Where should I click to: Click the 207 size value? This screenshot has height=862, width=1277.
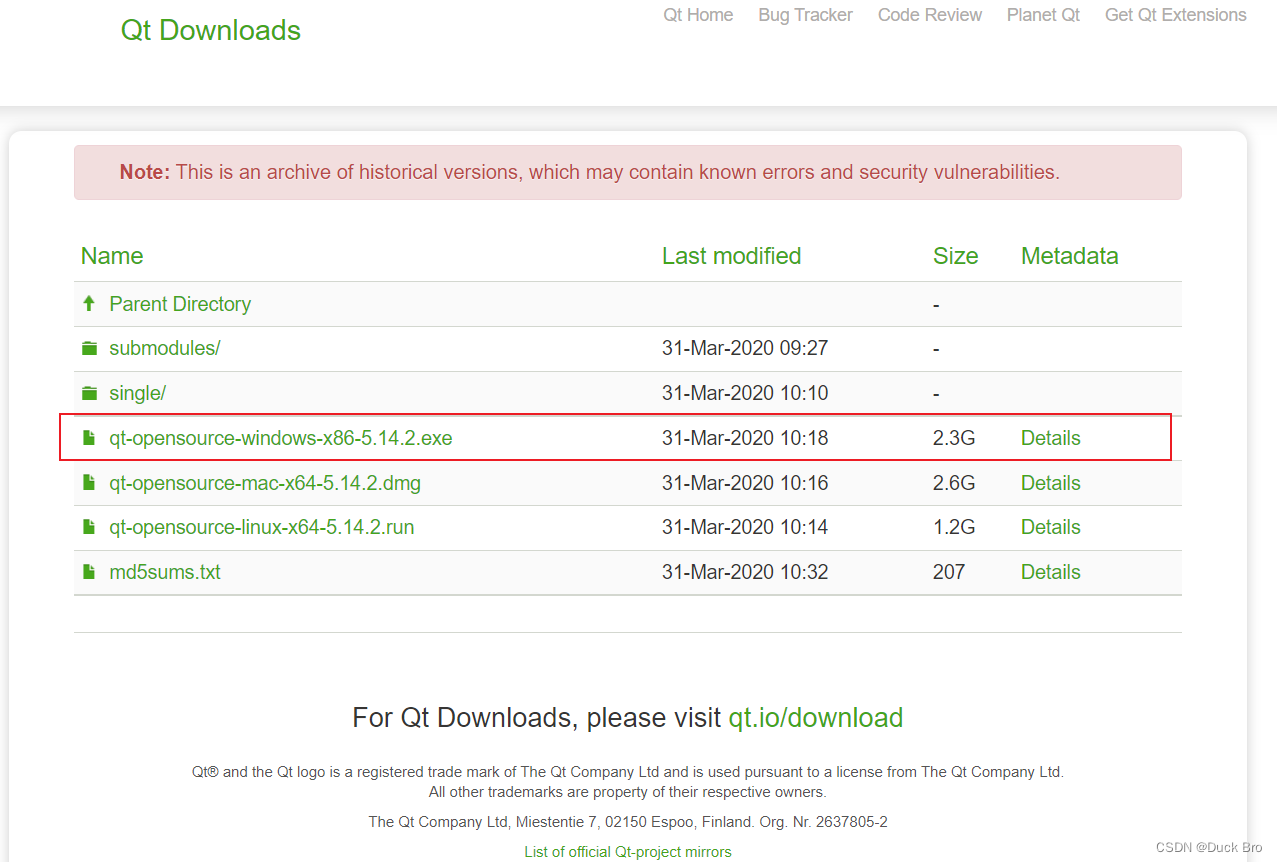[x=949, y=572]
